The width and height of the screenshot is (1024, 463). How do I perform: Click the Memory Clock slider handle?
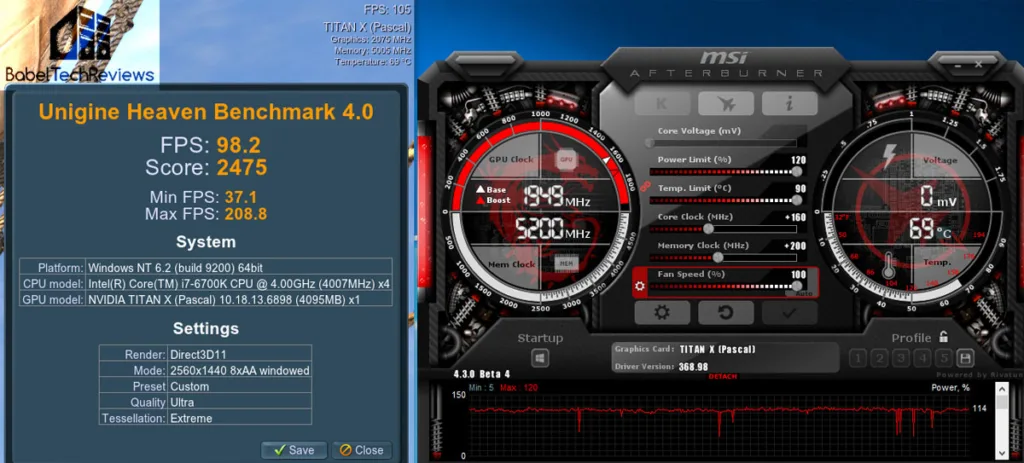coord(718,257)
